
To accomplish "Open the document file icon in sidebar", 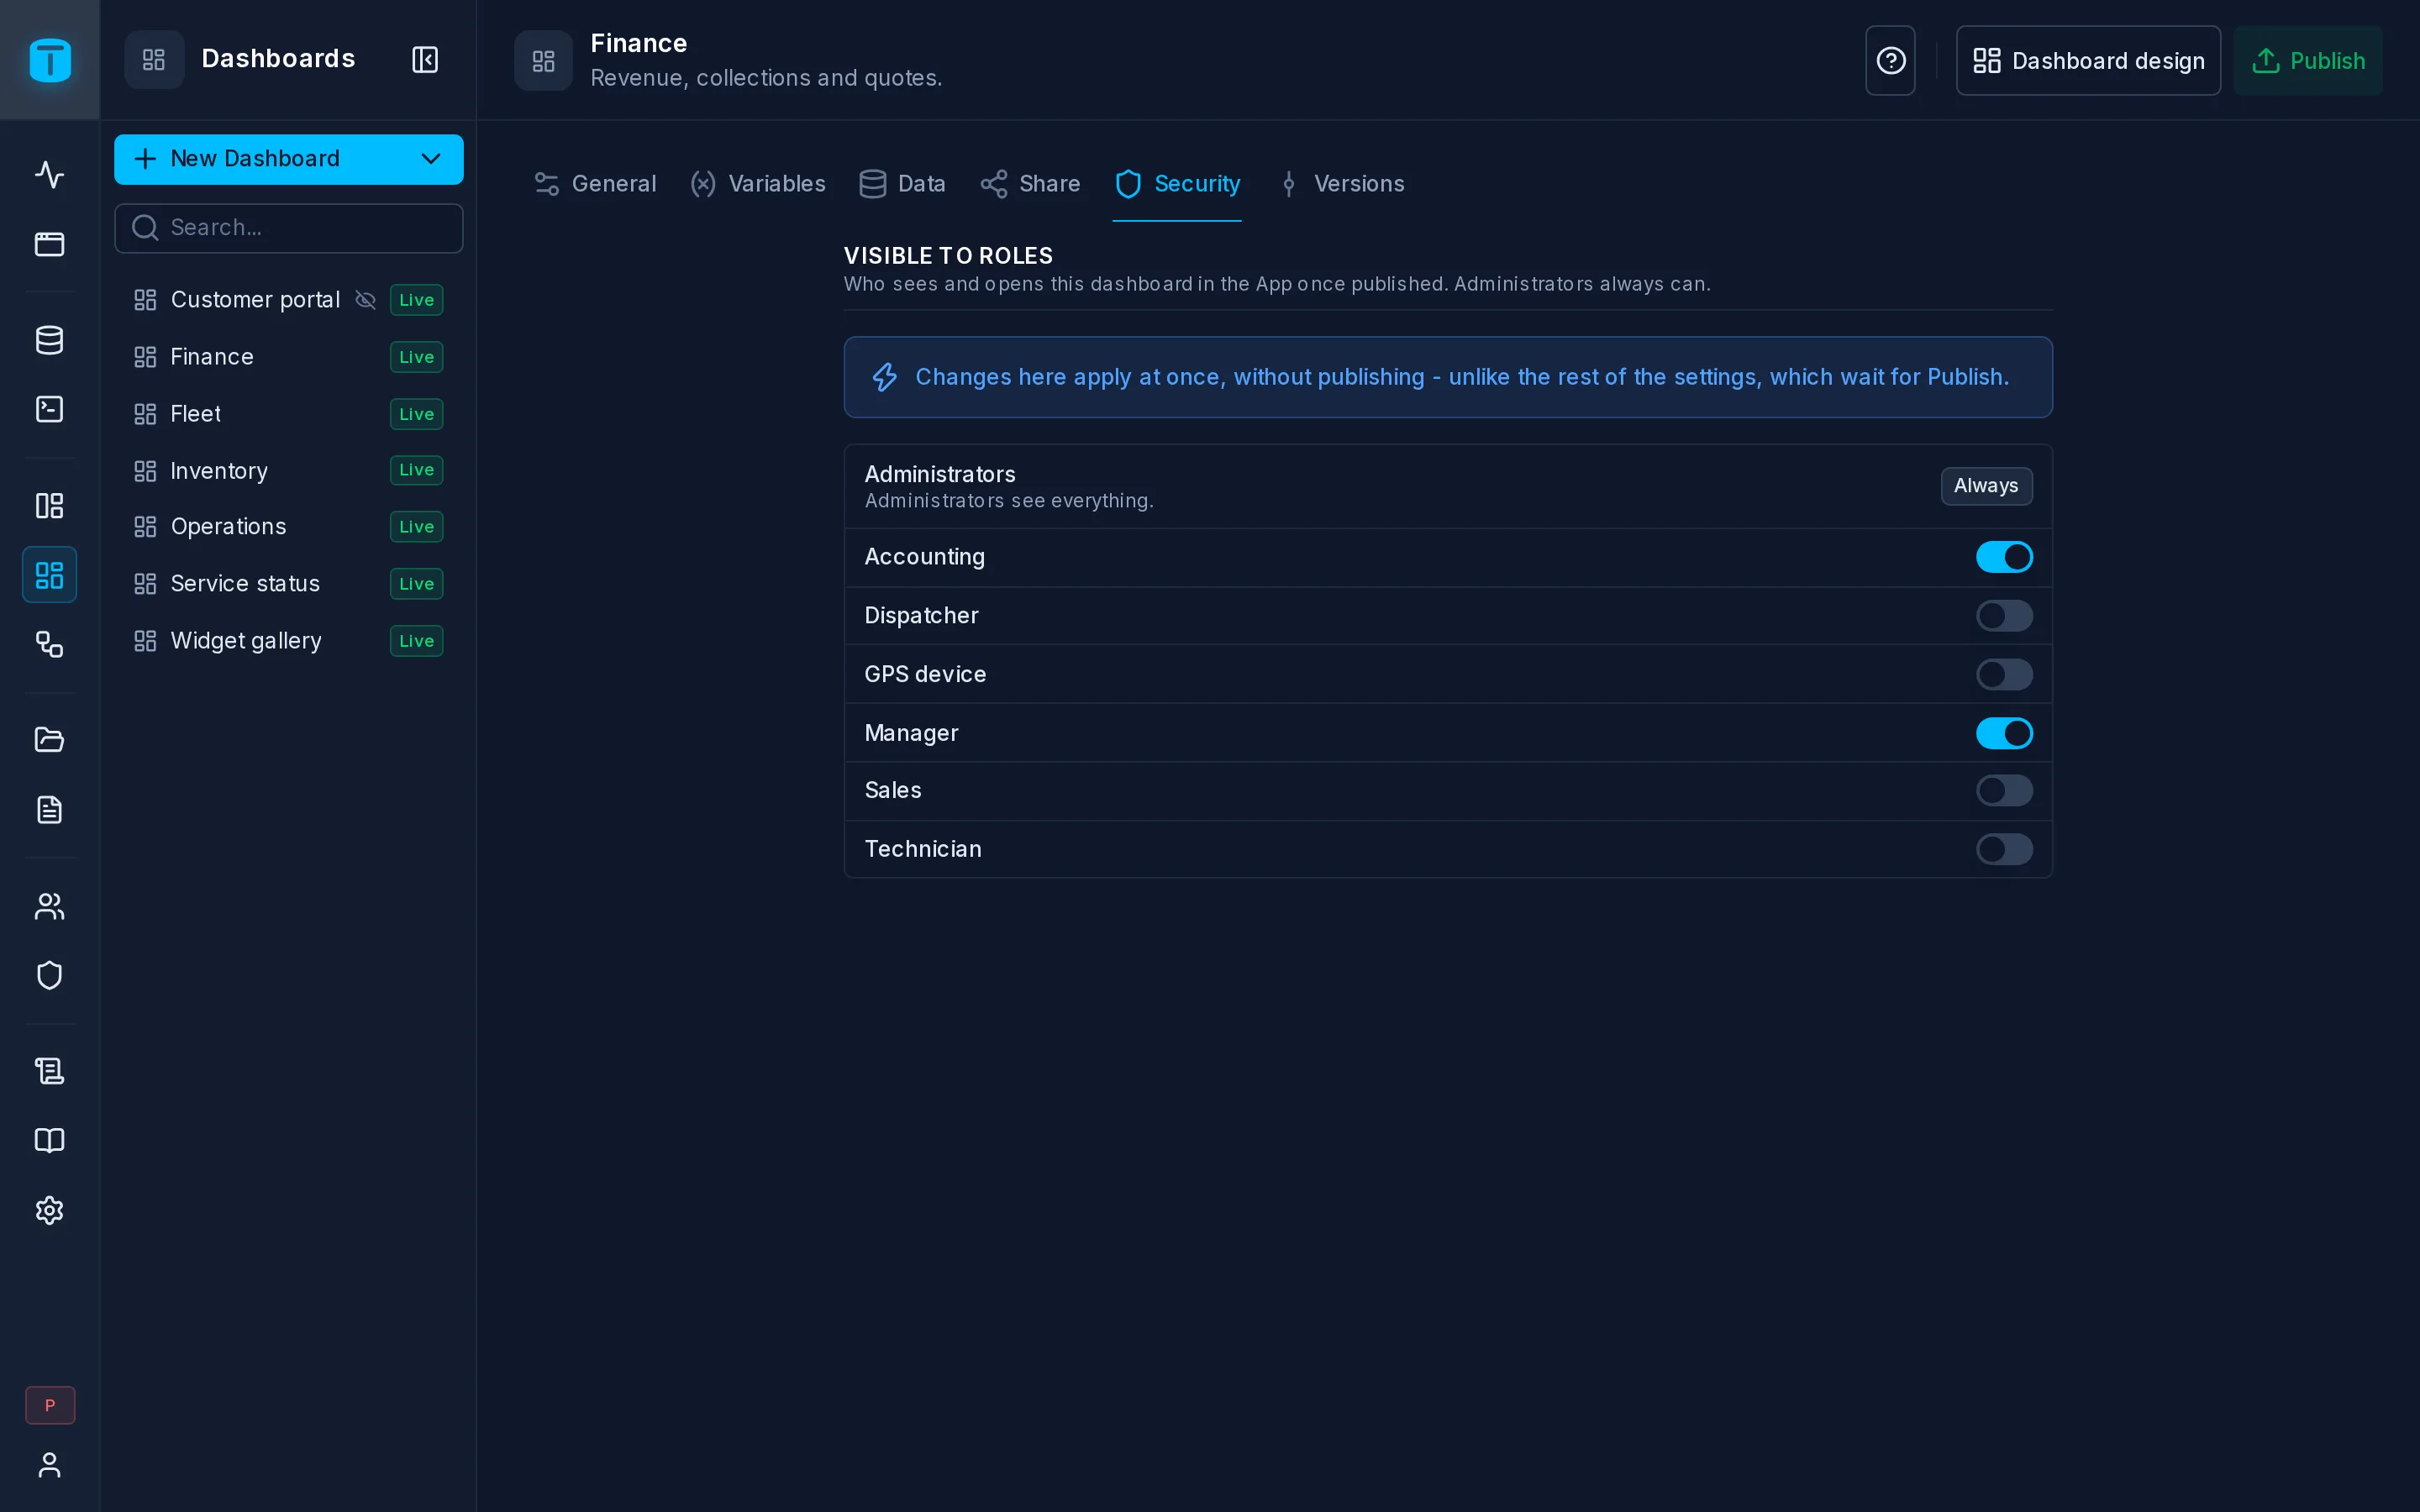I will pos(49,810).
